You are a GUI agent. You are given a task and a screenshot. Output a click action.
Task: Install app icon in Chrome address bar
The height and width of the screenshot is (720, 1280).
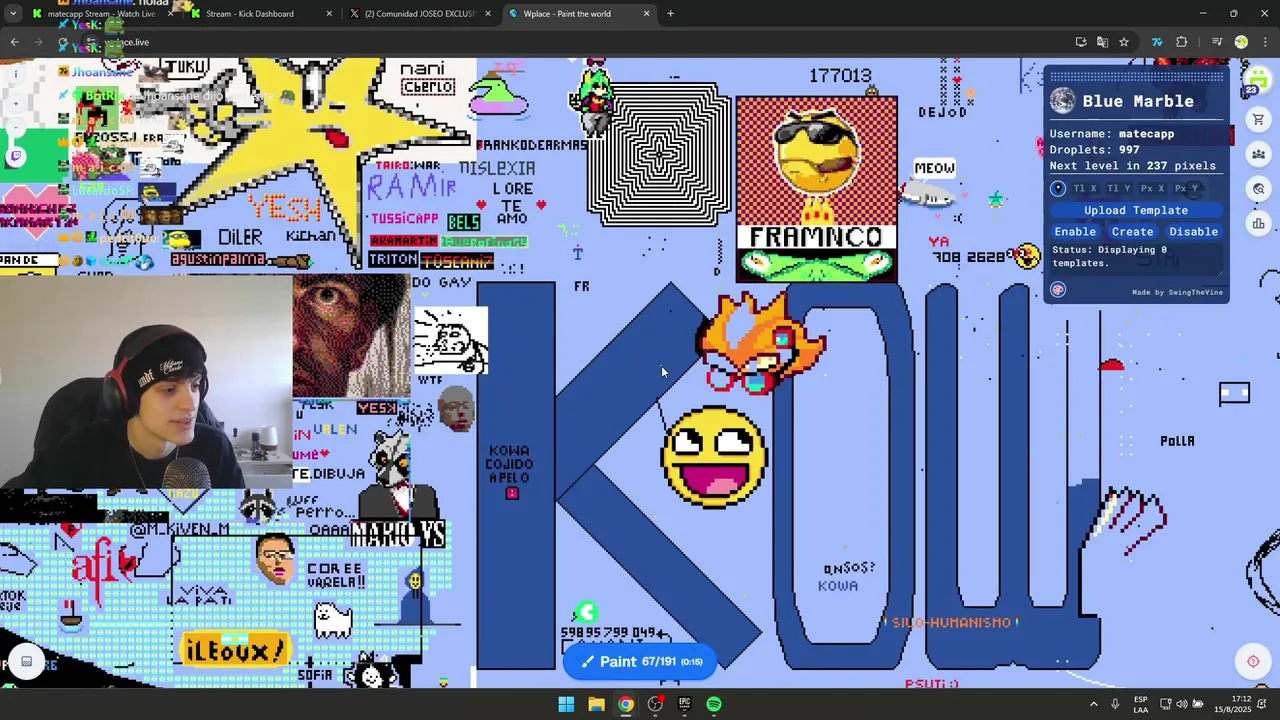click(1081, 42)
